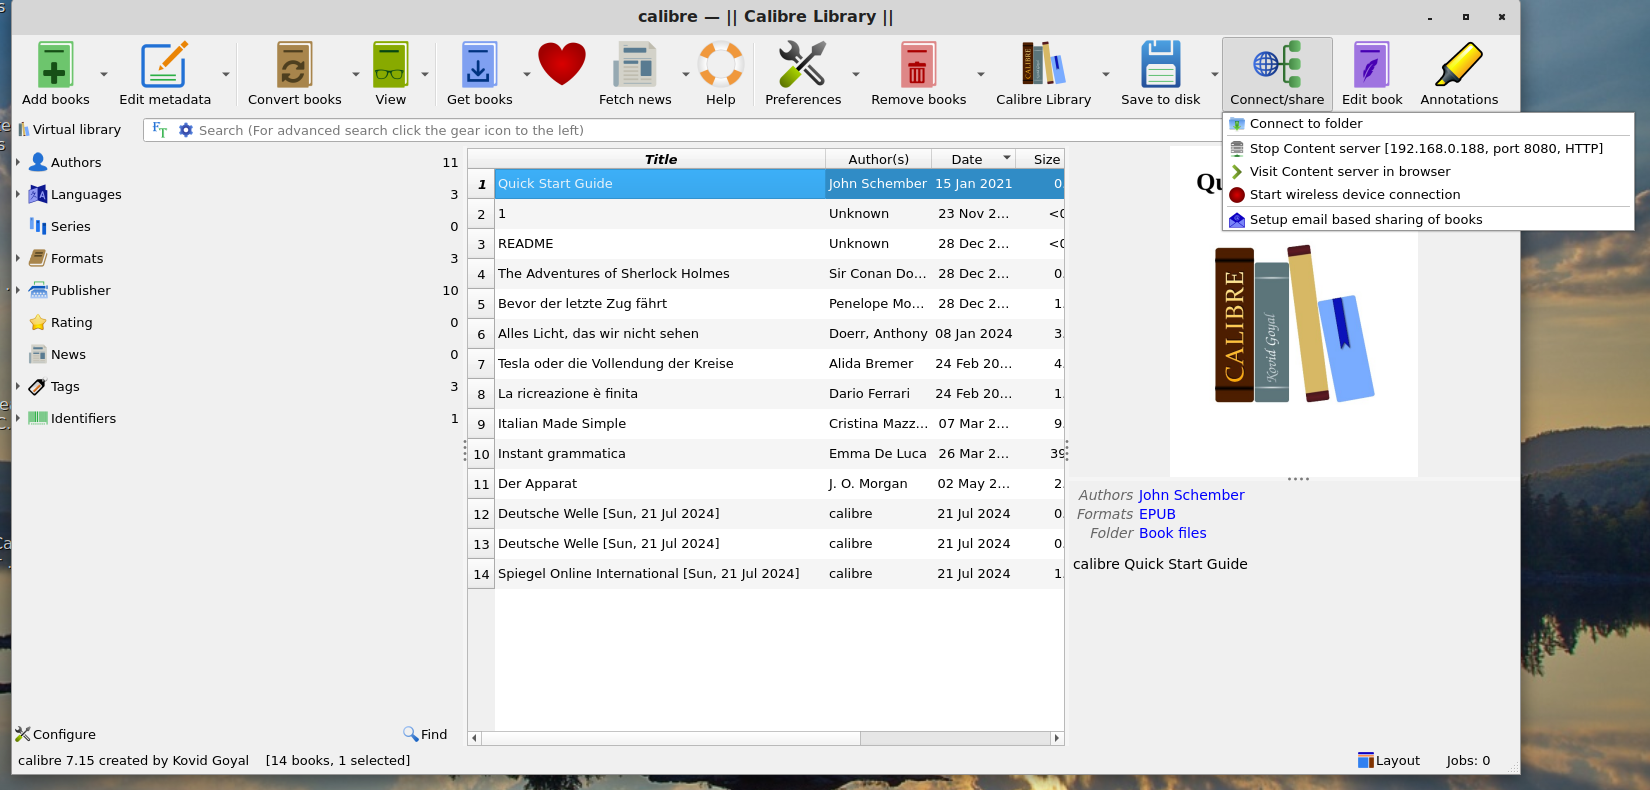Open the EPUB format link

1157,514
